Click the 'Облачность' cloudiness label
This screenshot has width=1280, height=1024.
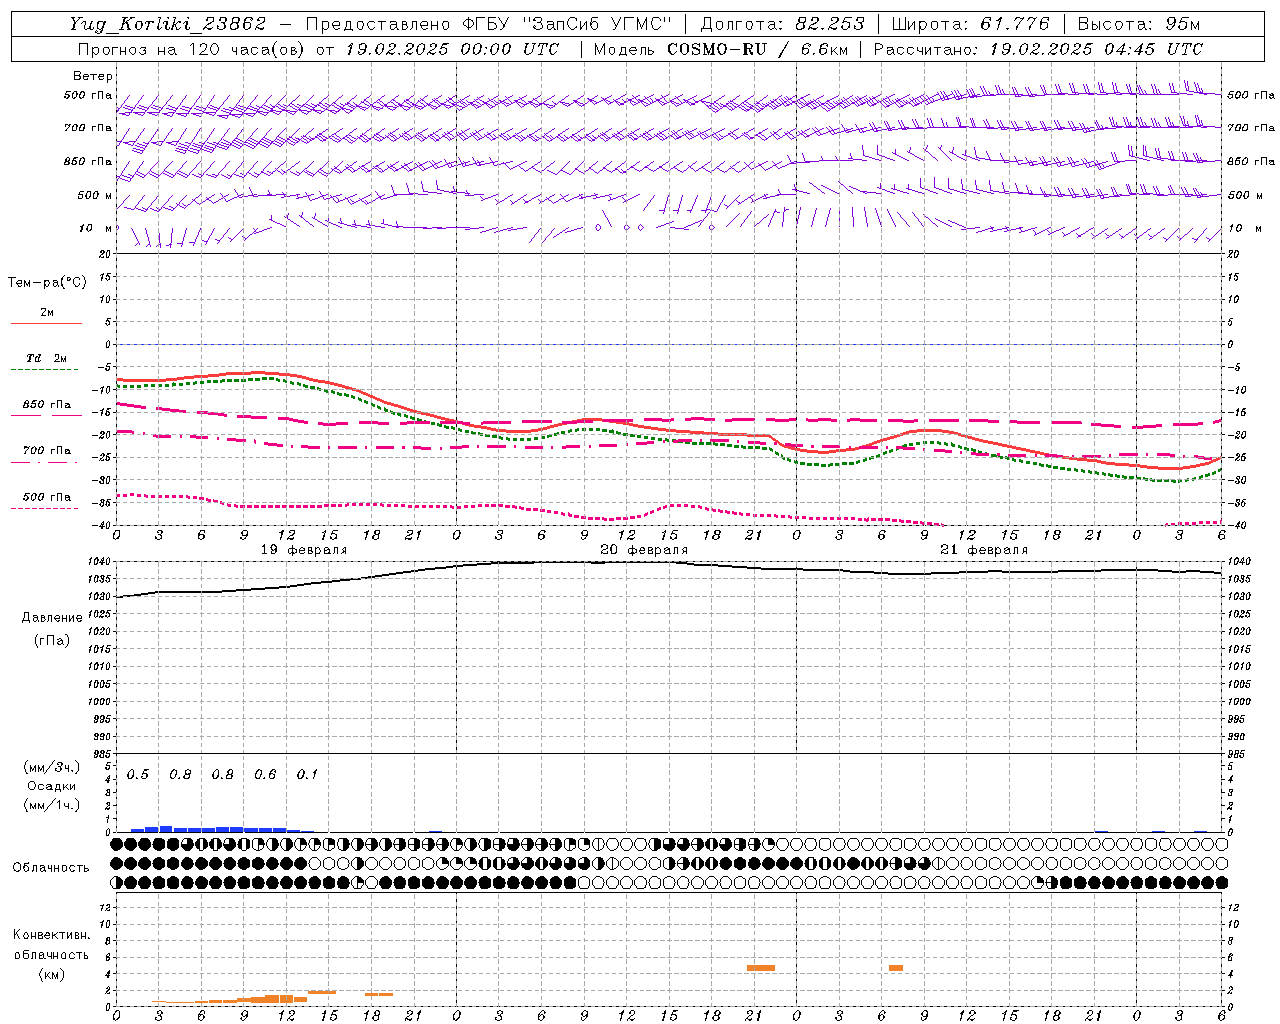51,868
